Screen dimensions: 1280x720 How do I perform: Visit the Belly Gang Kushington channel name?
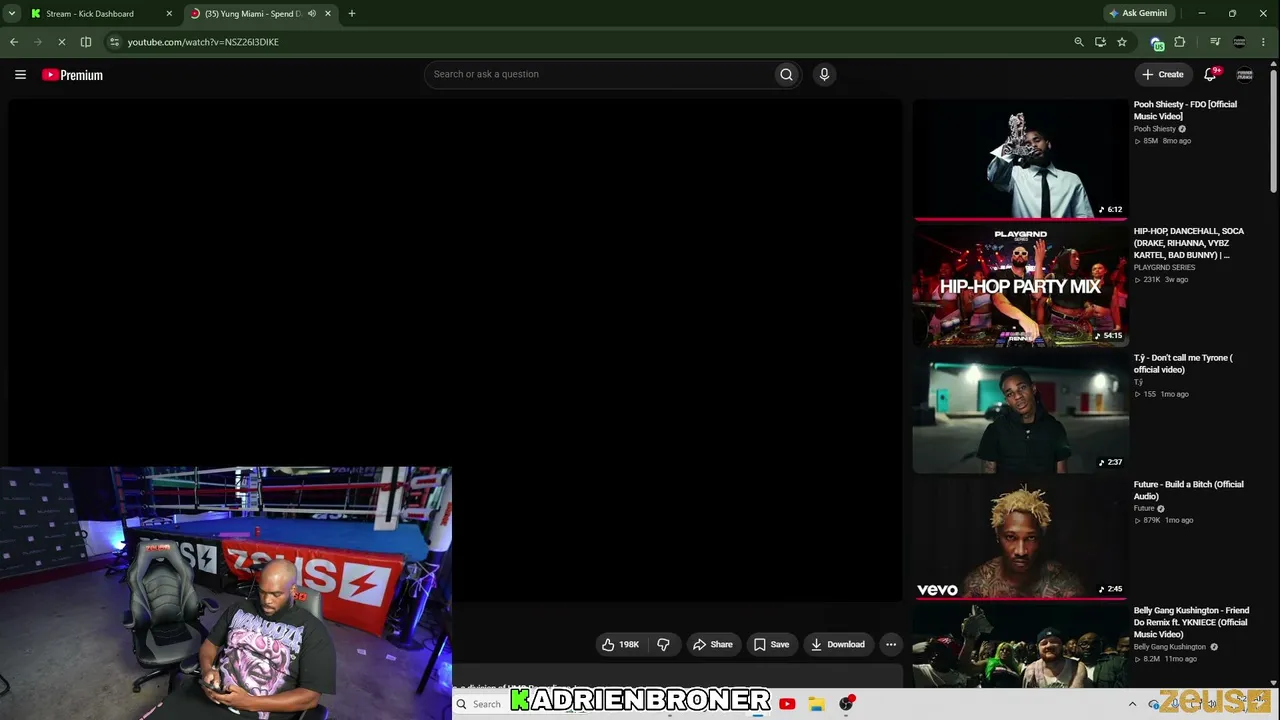coord(1169,647)
